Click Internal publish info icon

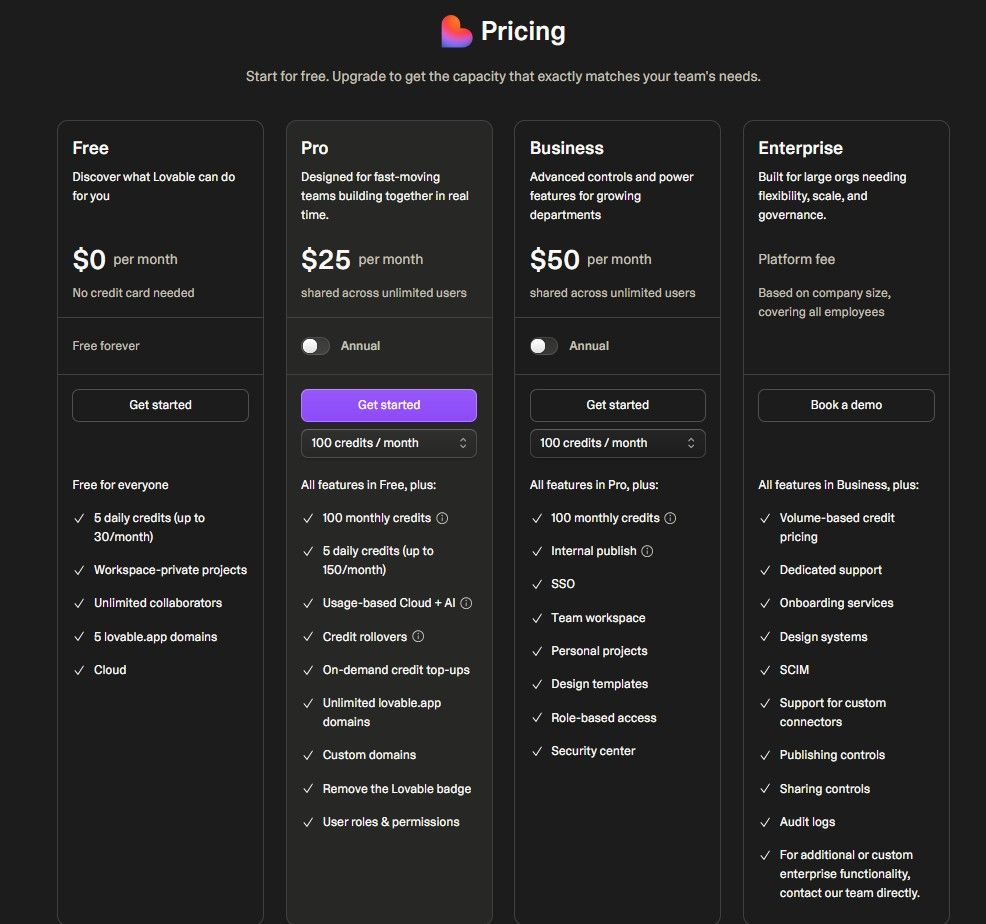click(647, 552)
